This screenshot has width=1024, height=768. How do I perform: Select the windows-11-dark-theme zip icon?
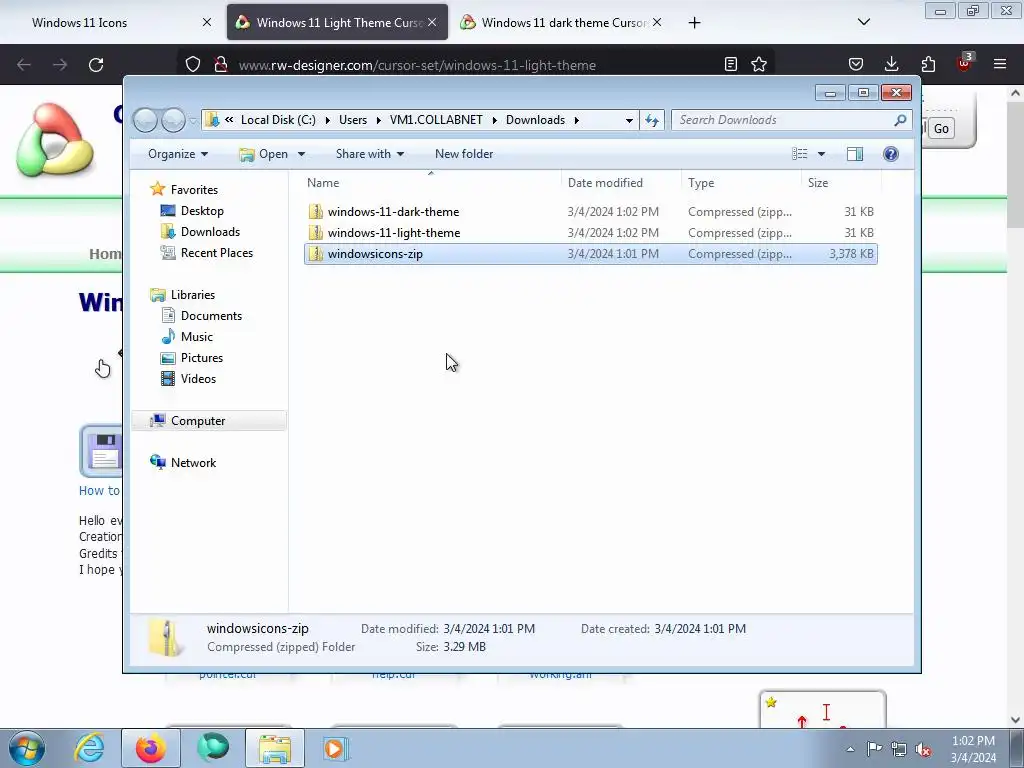(316, 212)
